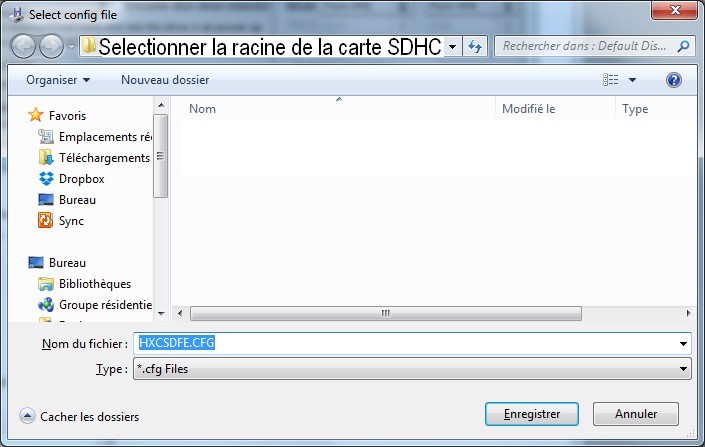Viewport: 705px width, 447px height.
Task: Open Bibliothèques in navigation tree
Action: (x=95, y=284)
